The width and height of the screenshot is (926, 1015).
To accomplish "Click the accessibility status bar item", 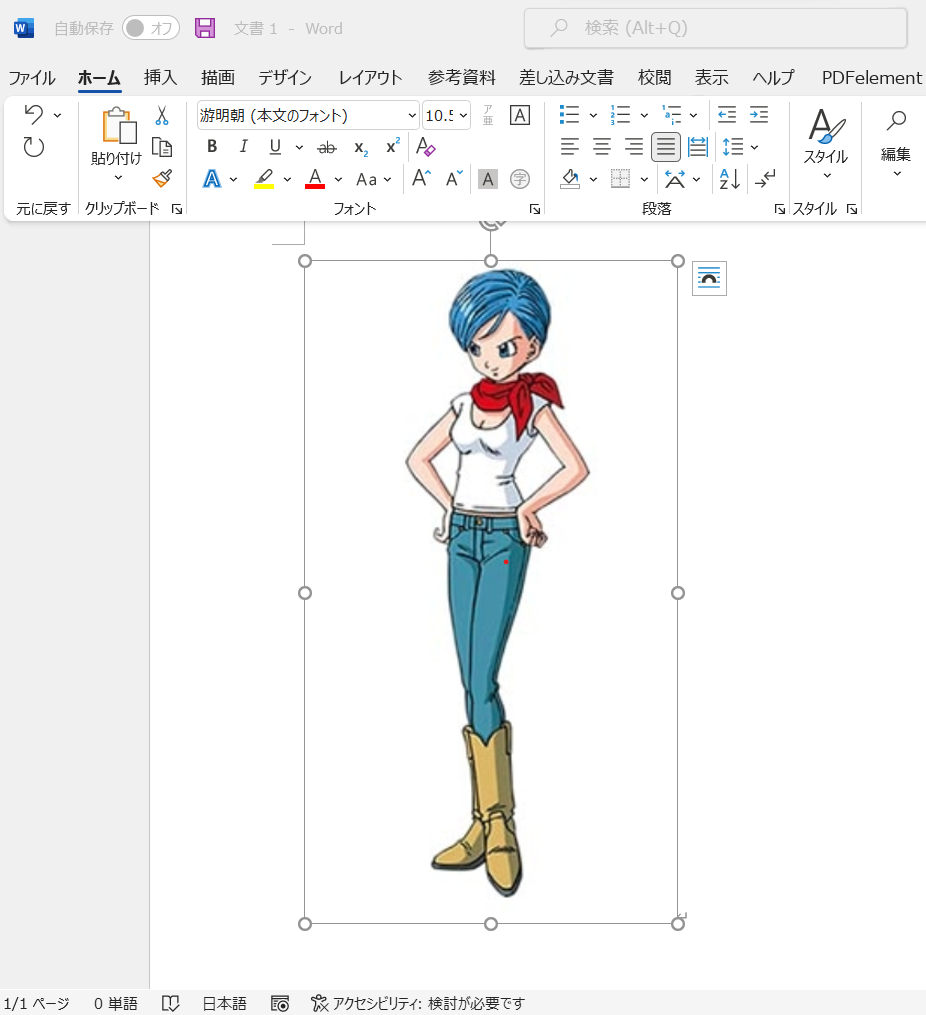I will coord(417,1003).
